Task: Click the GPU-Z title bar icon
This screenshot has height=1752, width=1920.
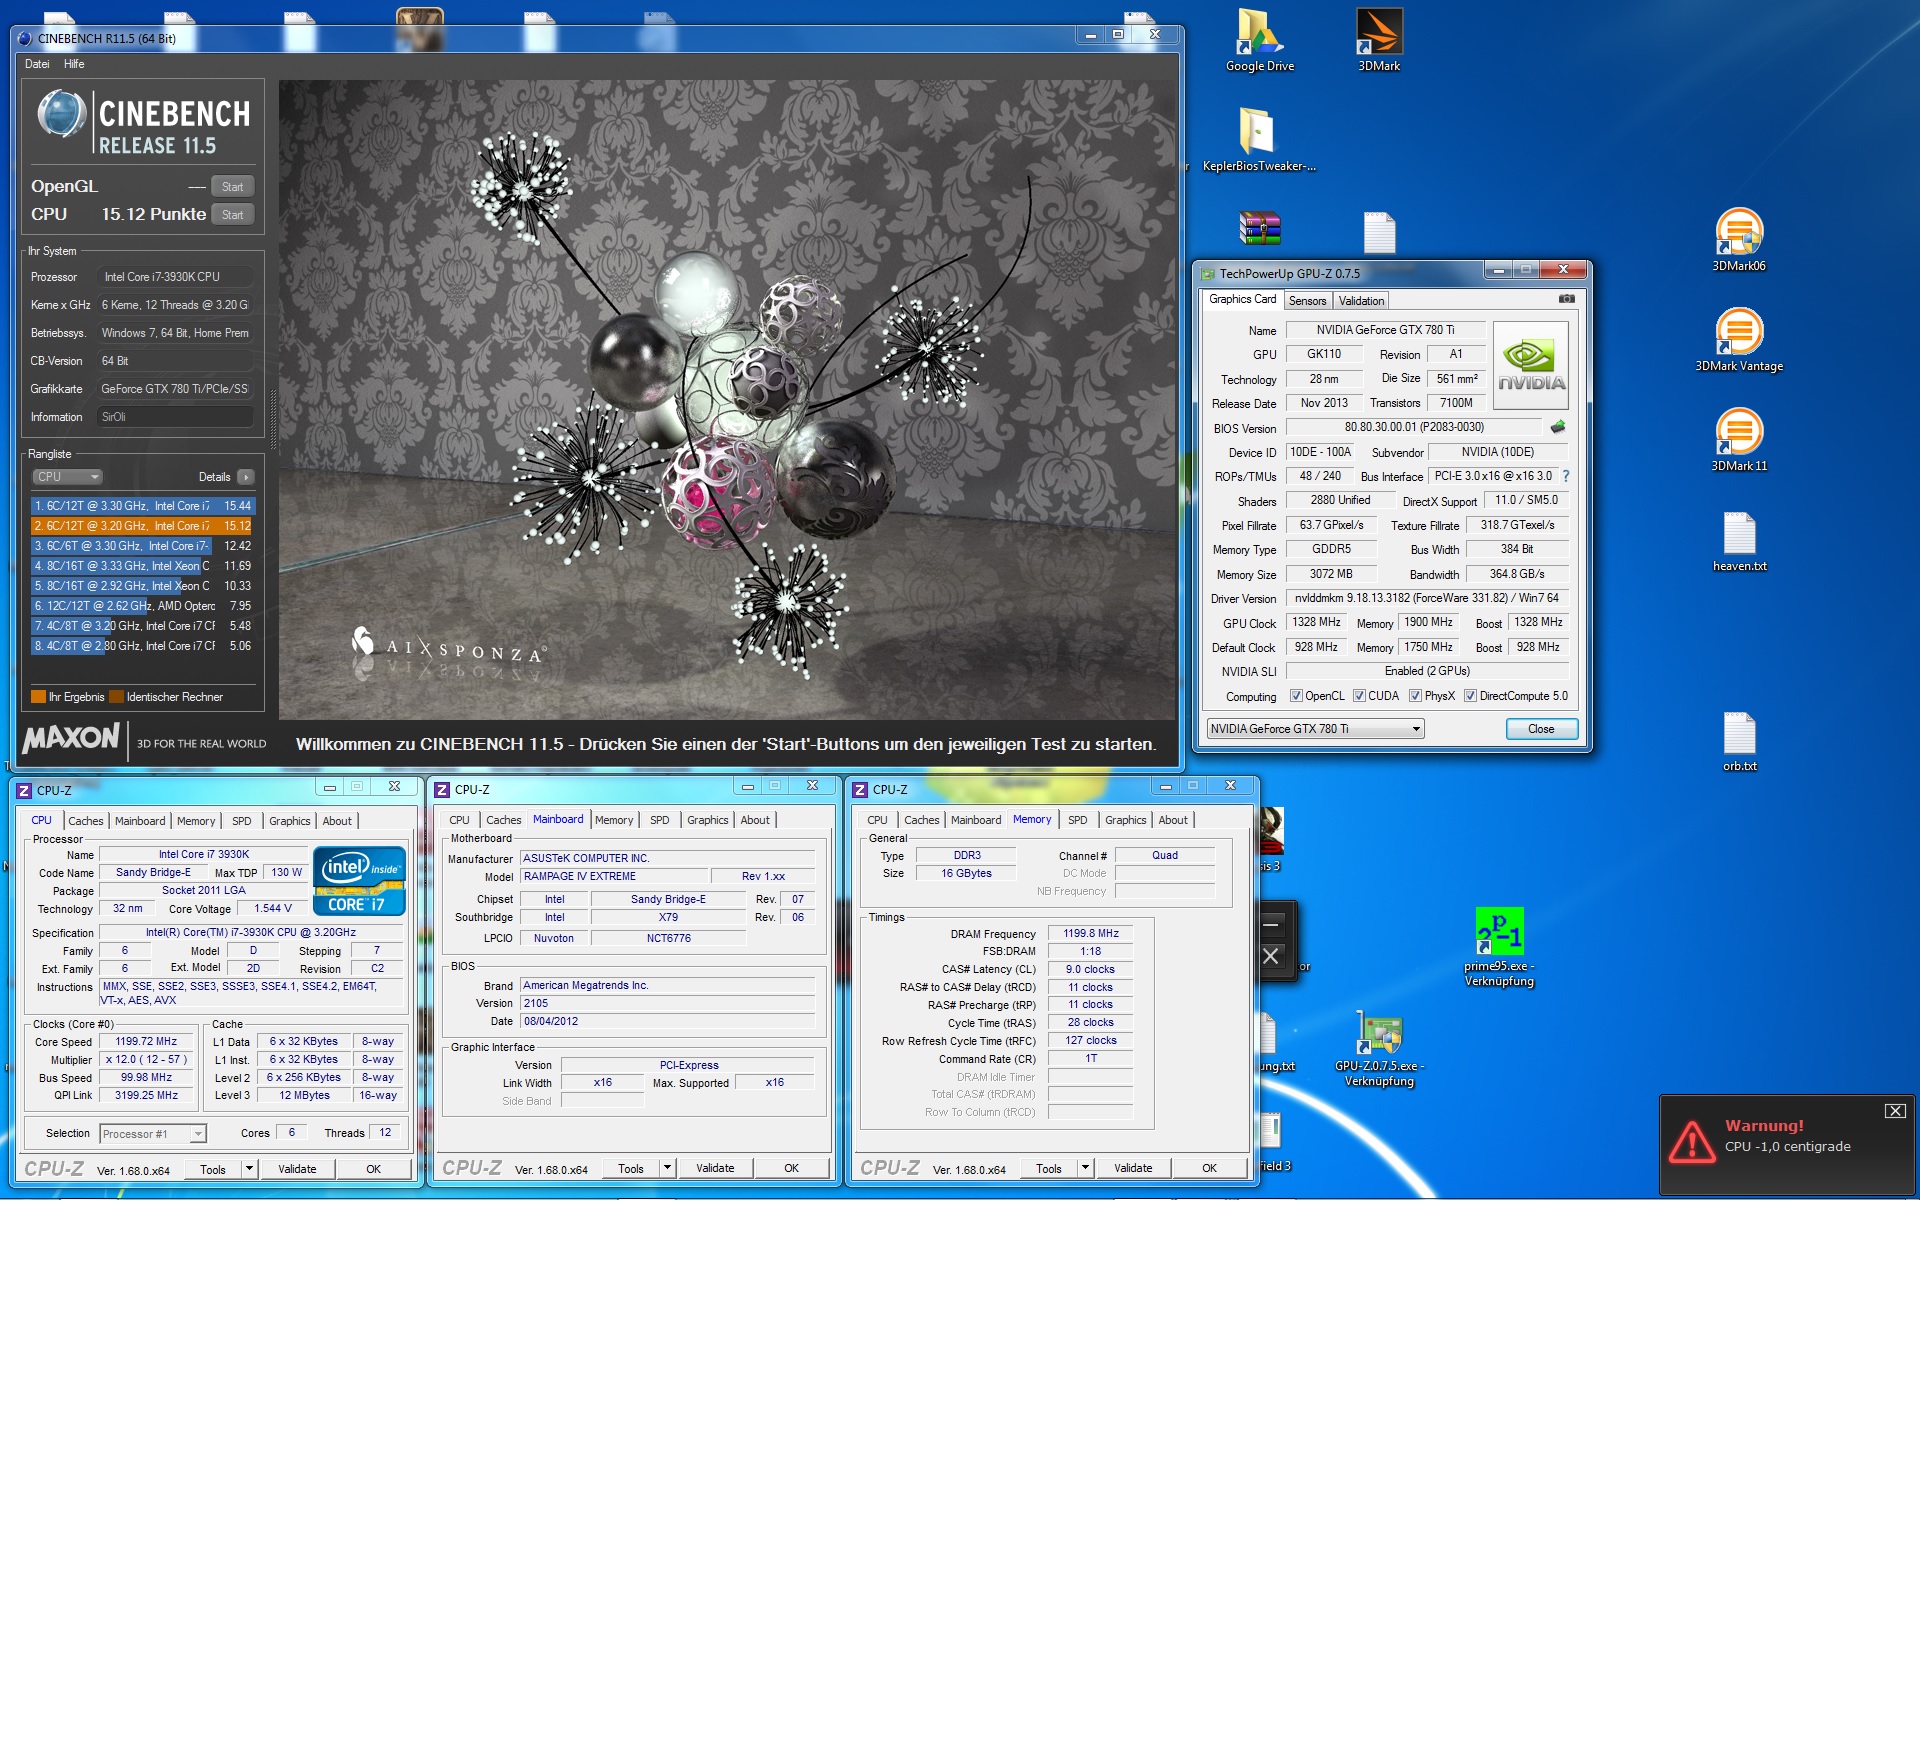Action: tap(1208, 274)
